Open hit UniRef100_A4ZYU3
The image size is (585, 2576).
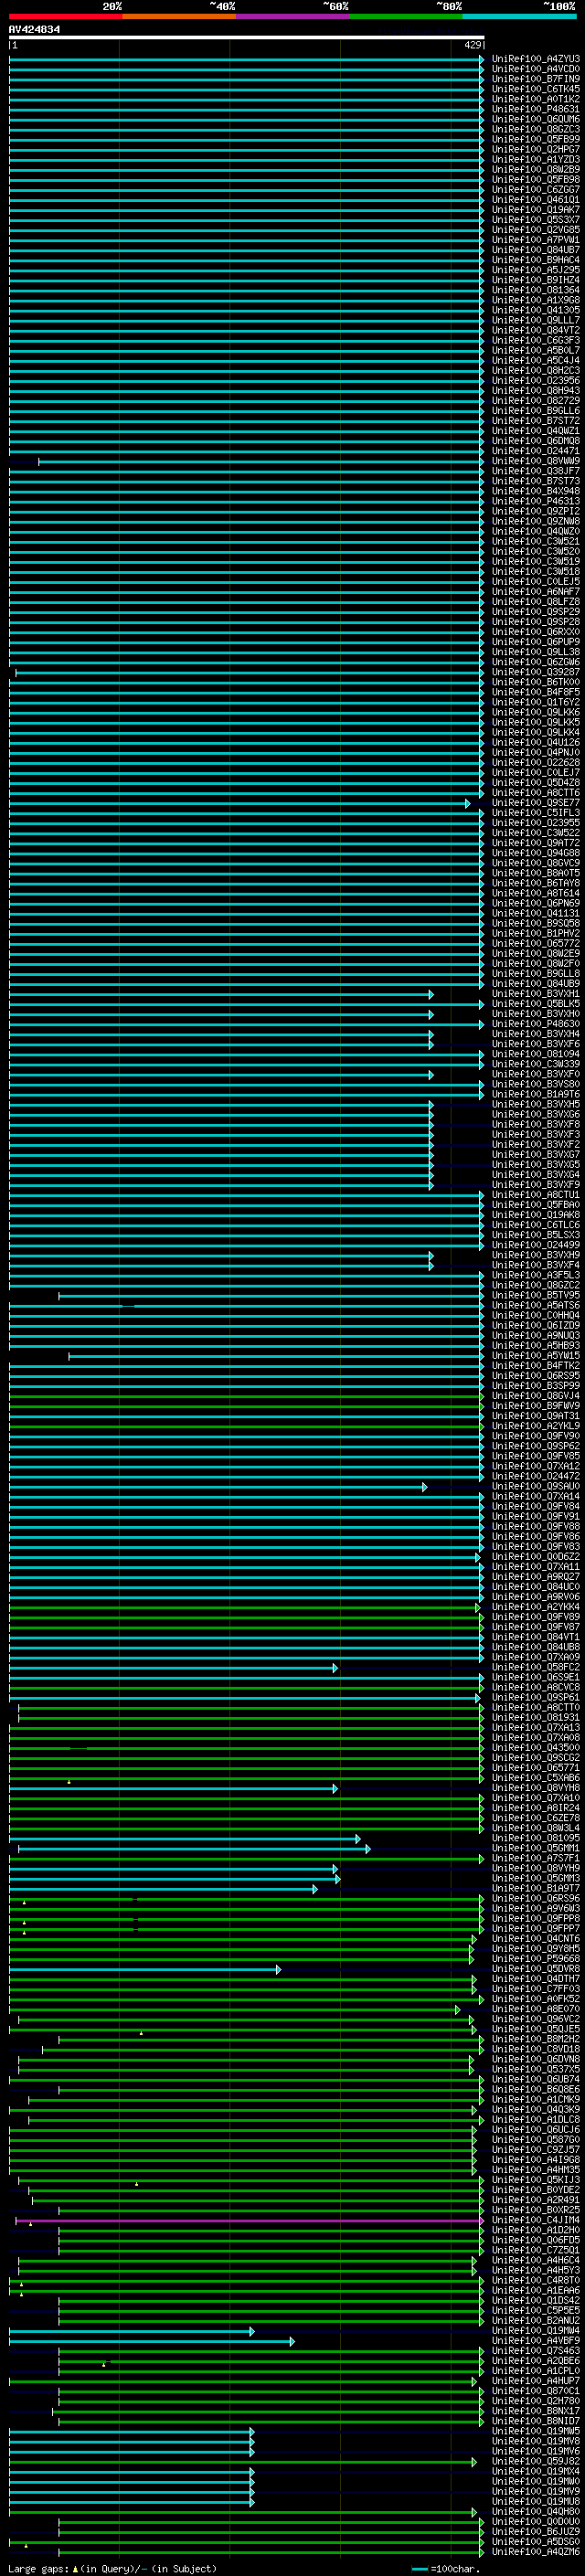(536, 59)
